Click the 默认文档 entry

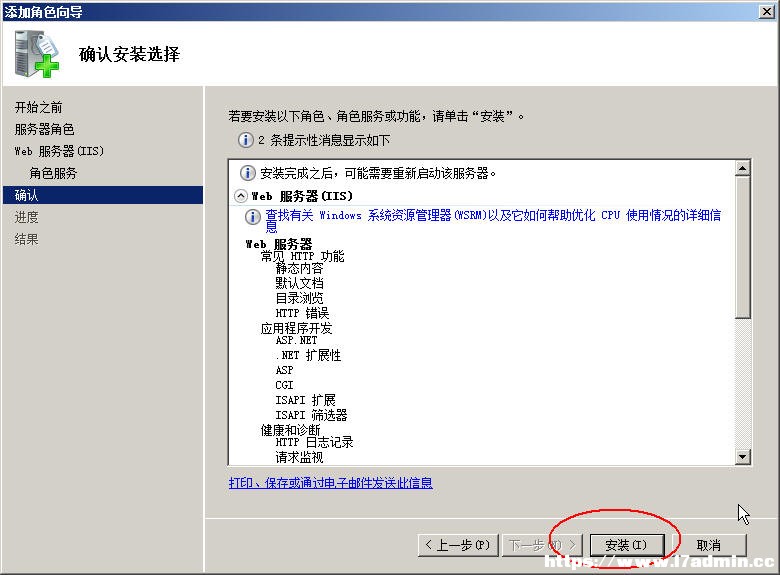point(299,284)
